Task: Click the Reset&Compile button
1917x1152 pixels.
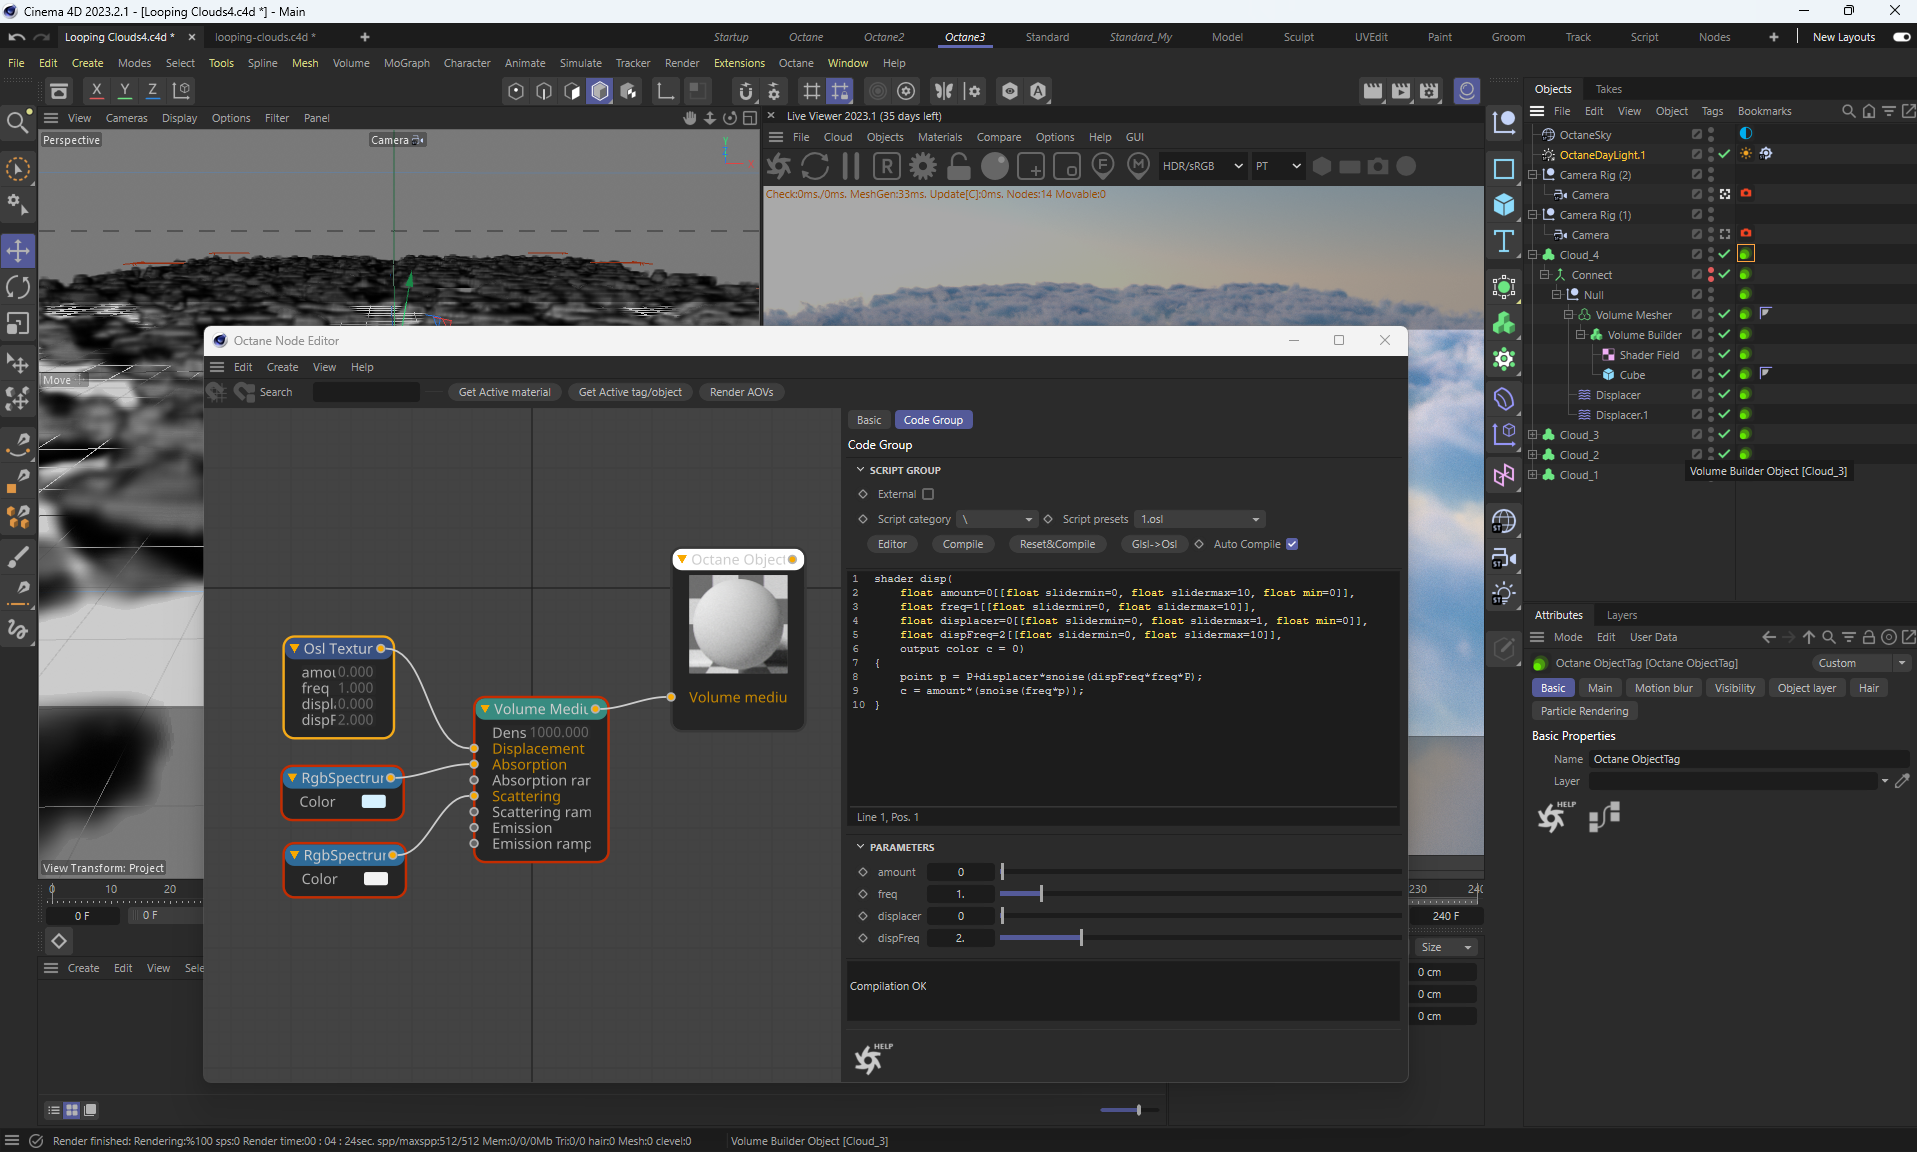Action: (1057, 544)
